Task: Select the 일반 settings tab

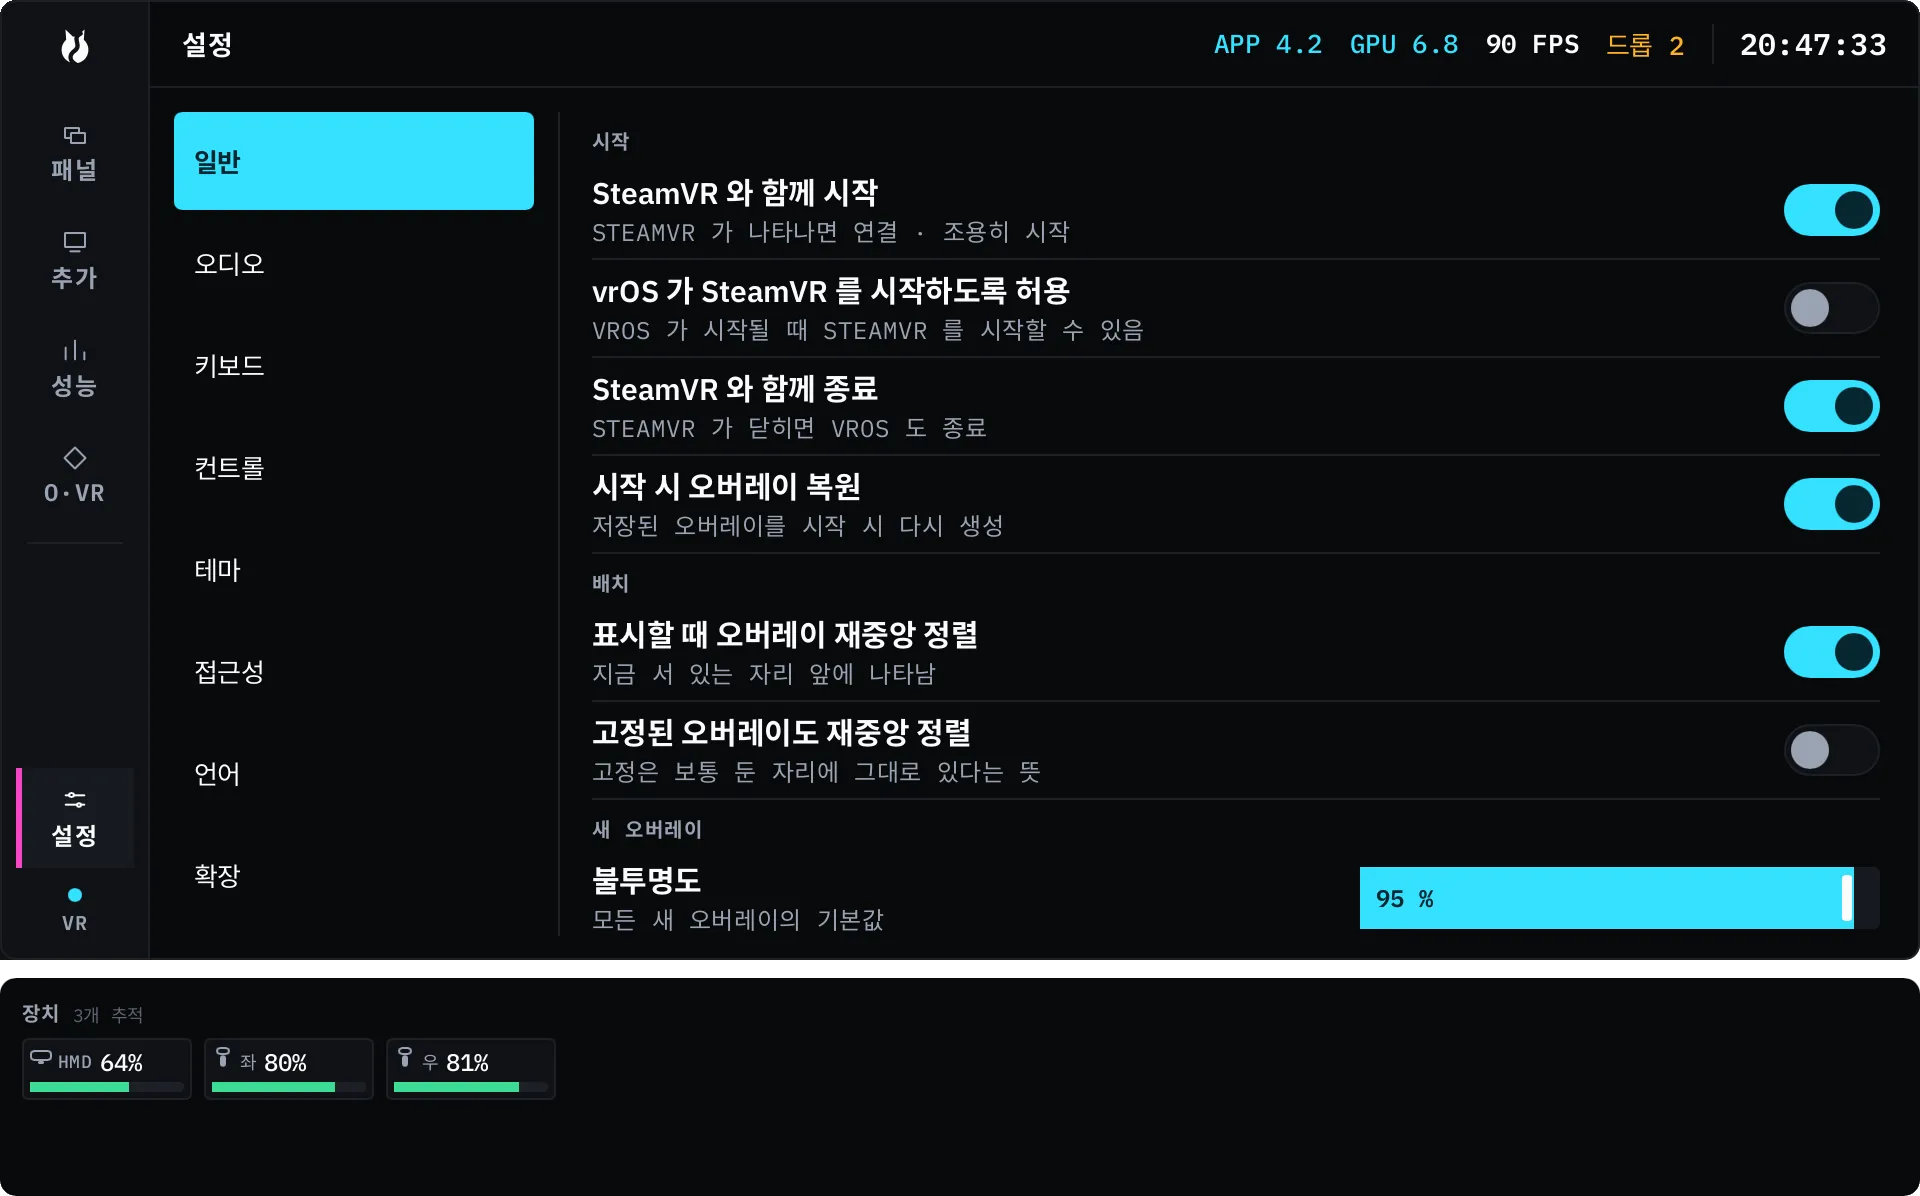Action: coord(354,161)
